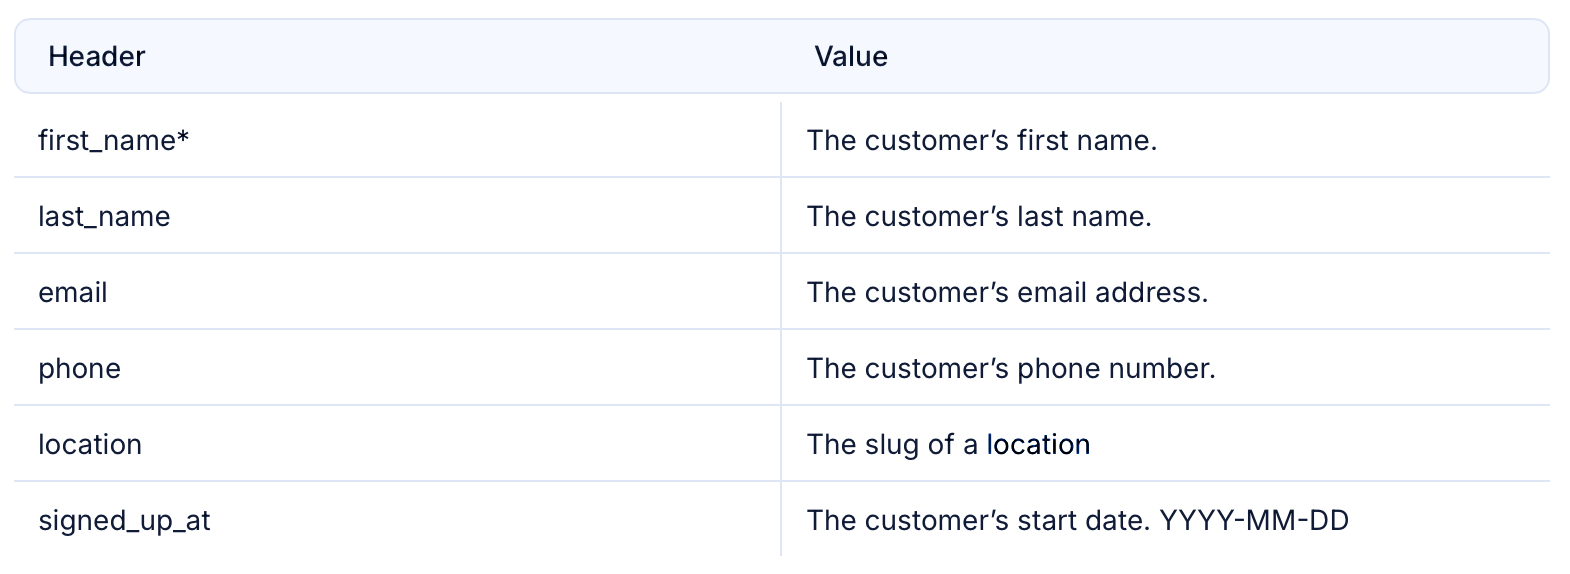
Task: Click the text 'The customer's last name.'
Action: click(x=979, y=216)
